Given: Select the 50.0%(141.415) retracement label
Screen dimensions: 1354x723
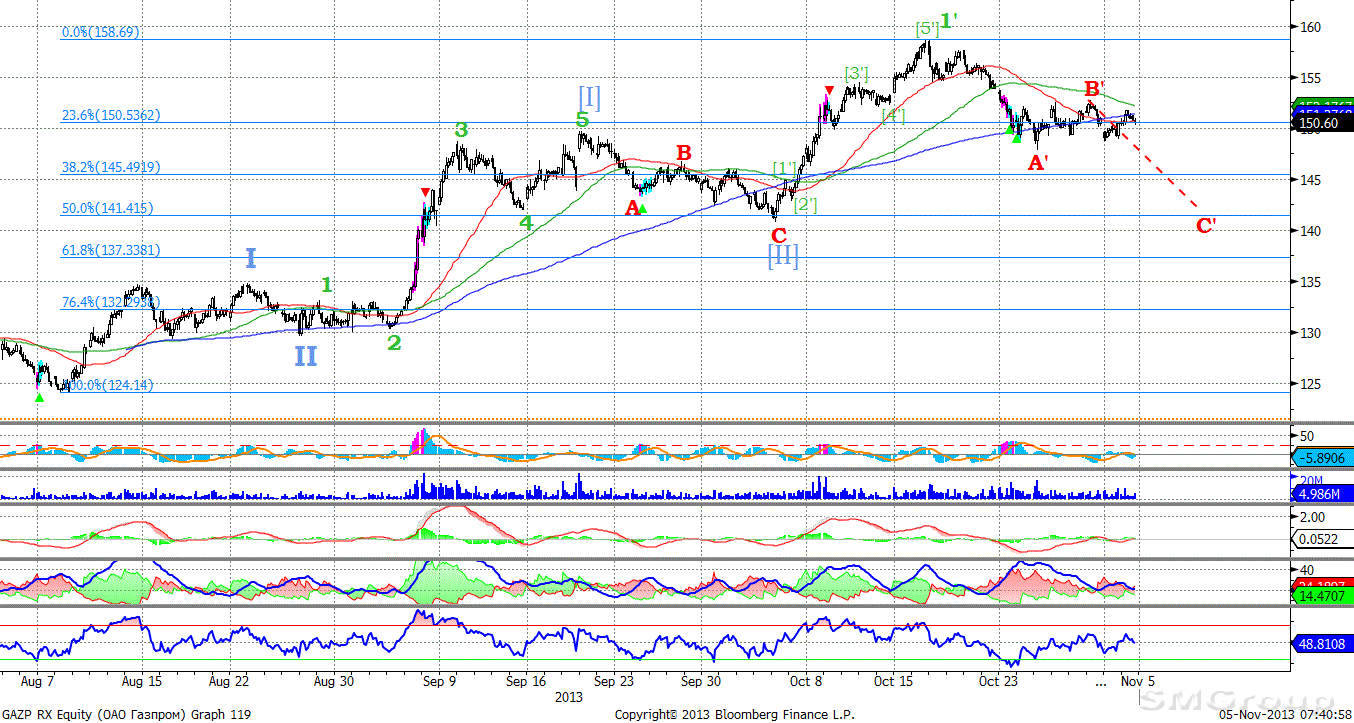Looking at the screenshot, I should [107, 208].
